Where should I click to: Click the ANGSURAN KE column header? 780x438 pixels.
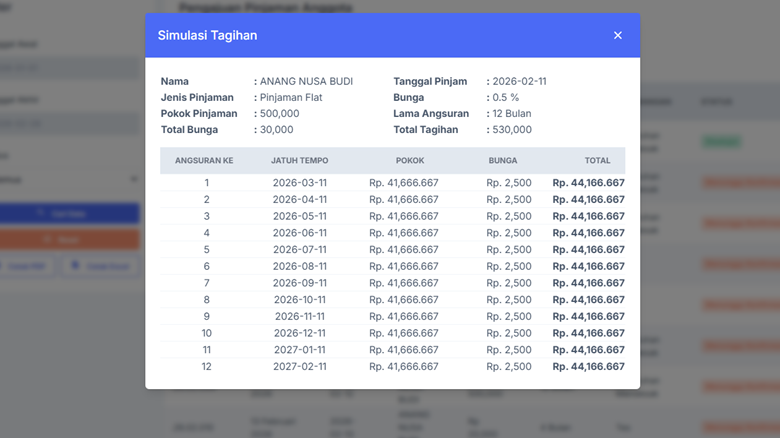(x=204, y=160)
